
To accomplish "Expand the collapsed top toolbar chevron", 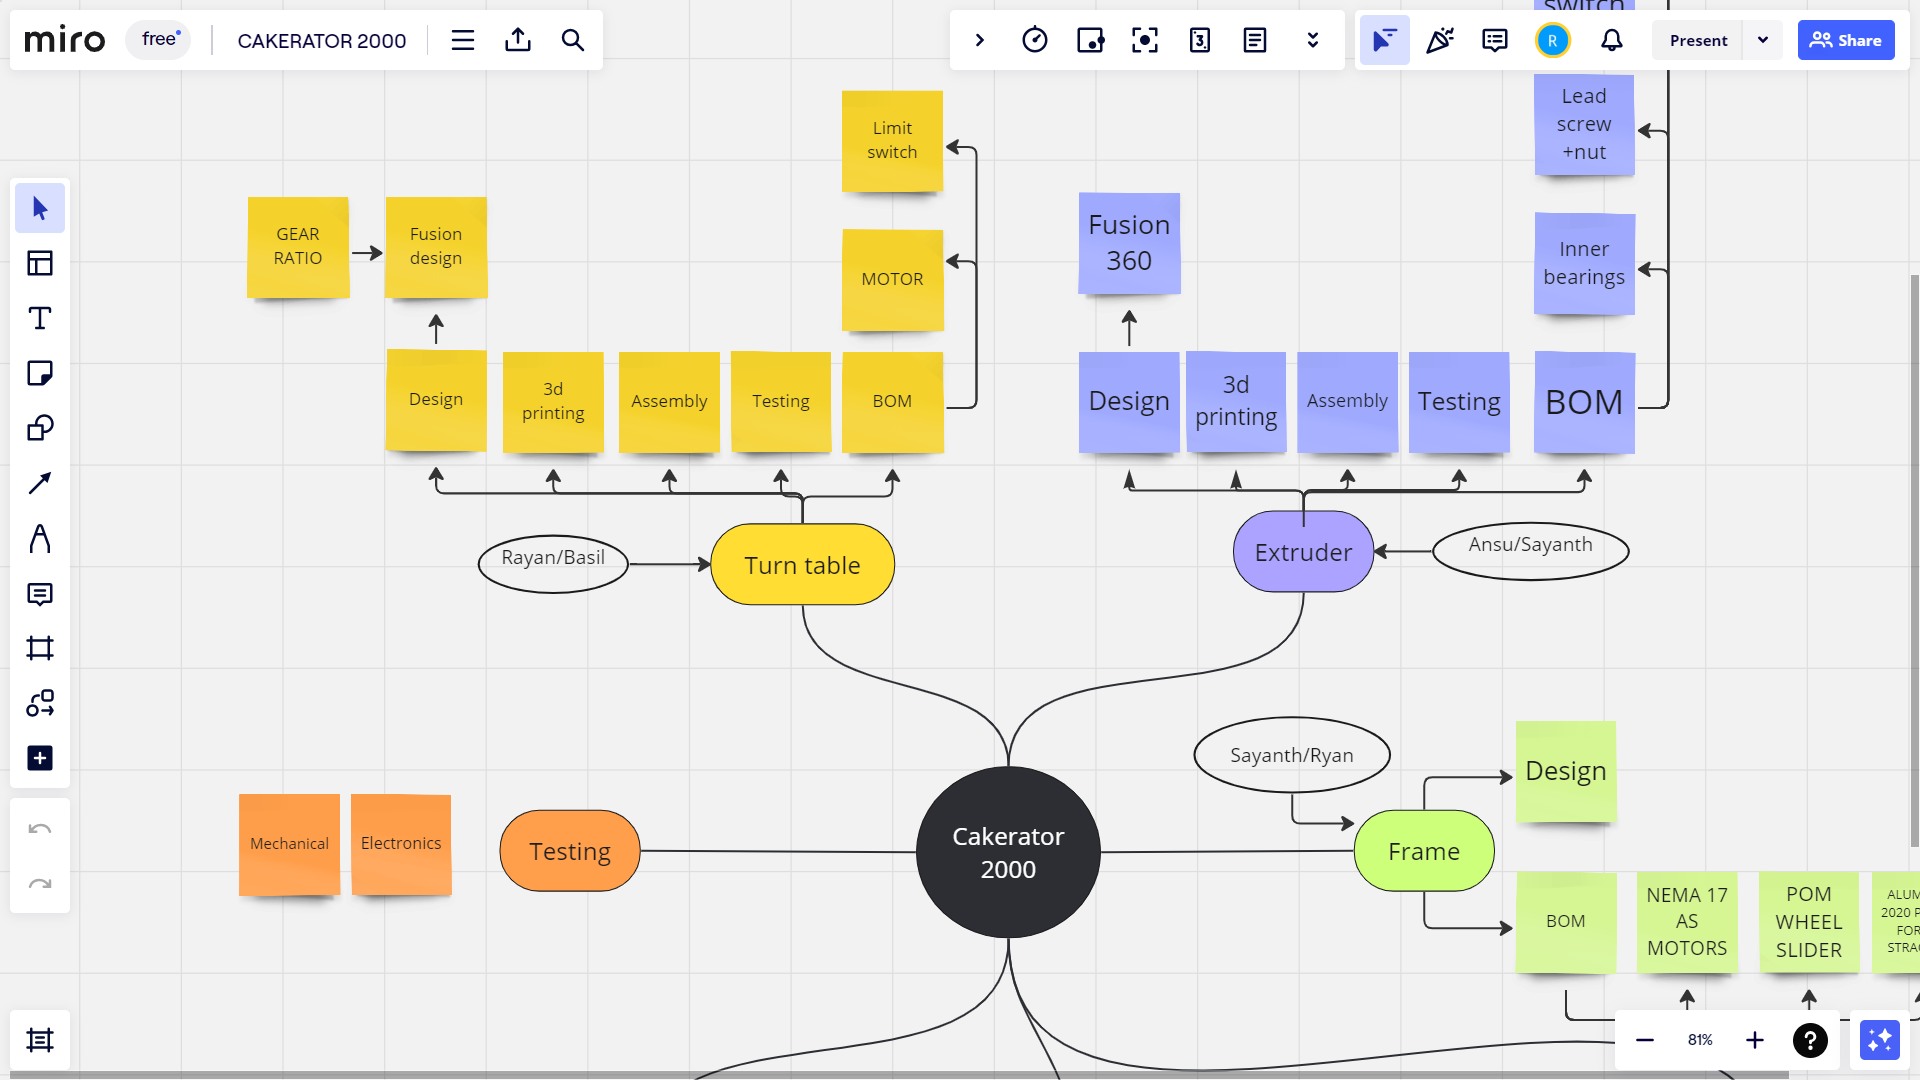I will coord(980,40).
